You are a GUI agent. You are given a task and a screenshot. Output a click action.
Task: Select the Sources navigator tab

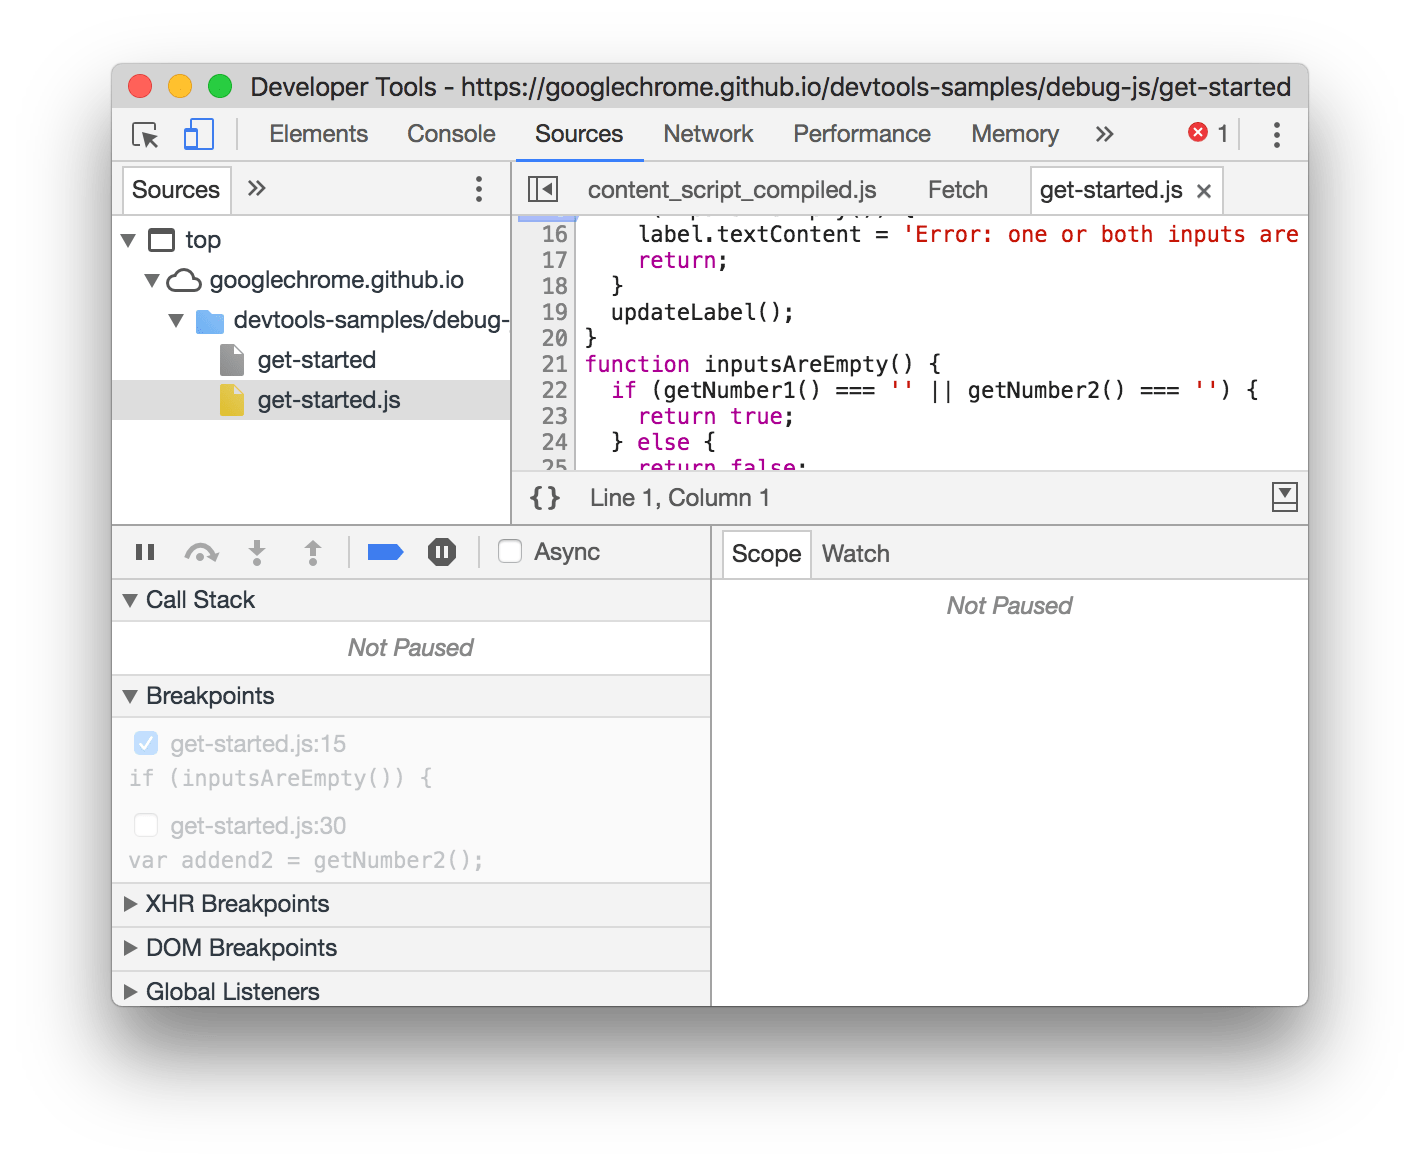point(176,189)
